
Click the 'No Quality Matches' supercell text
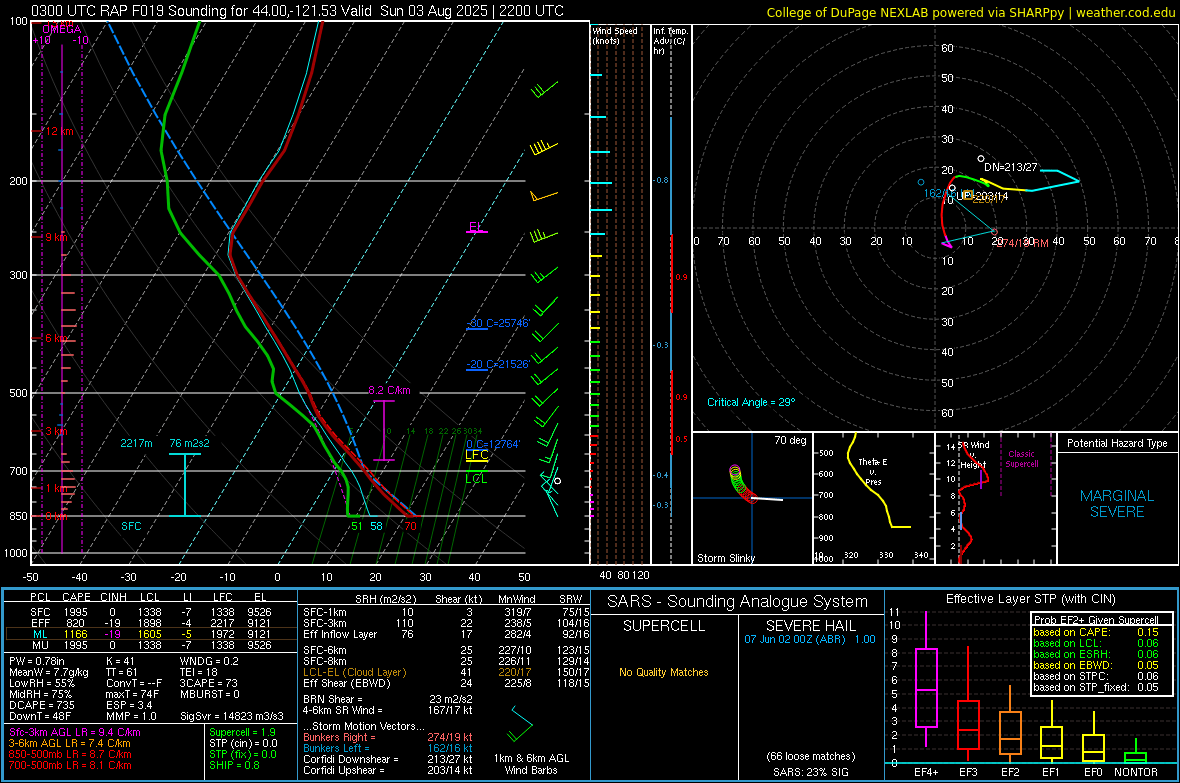point(664,672)
